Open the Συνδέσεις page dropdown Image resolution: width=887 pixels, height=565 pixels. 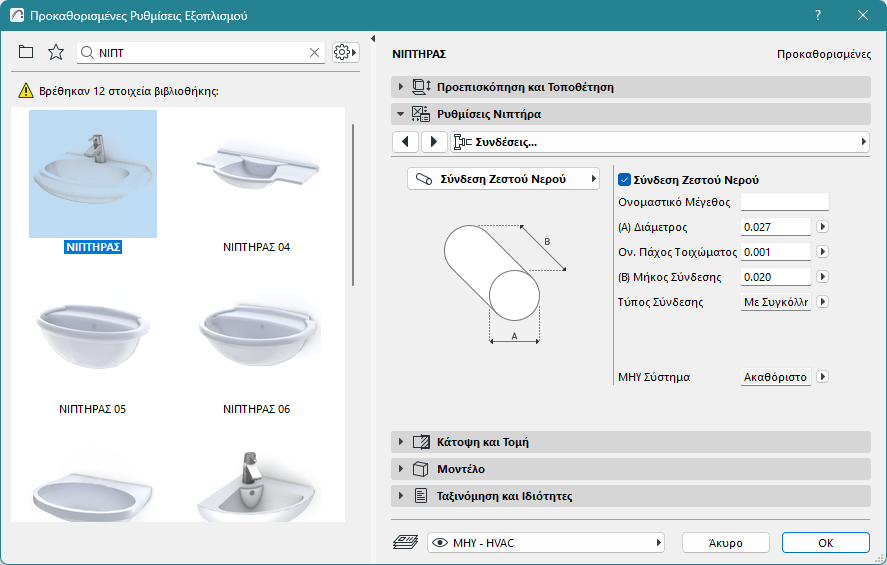660,142
